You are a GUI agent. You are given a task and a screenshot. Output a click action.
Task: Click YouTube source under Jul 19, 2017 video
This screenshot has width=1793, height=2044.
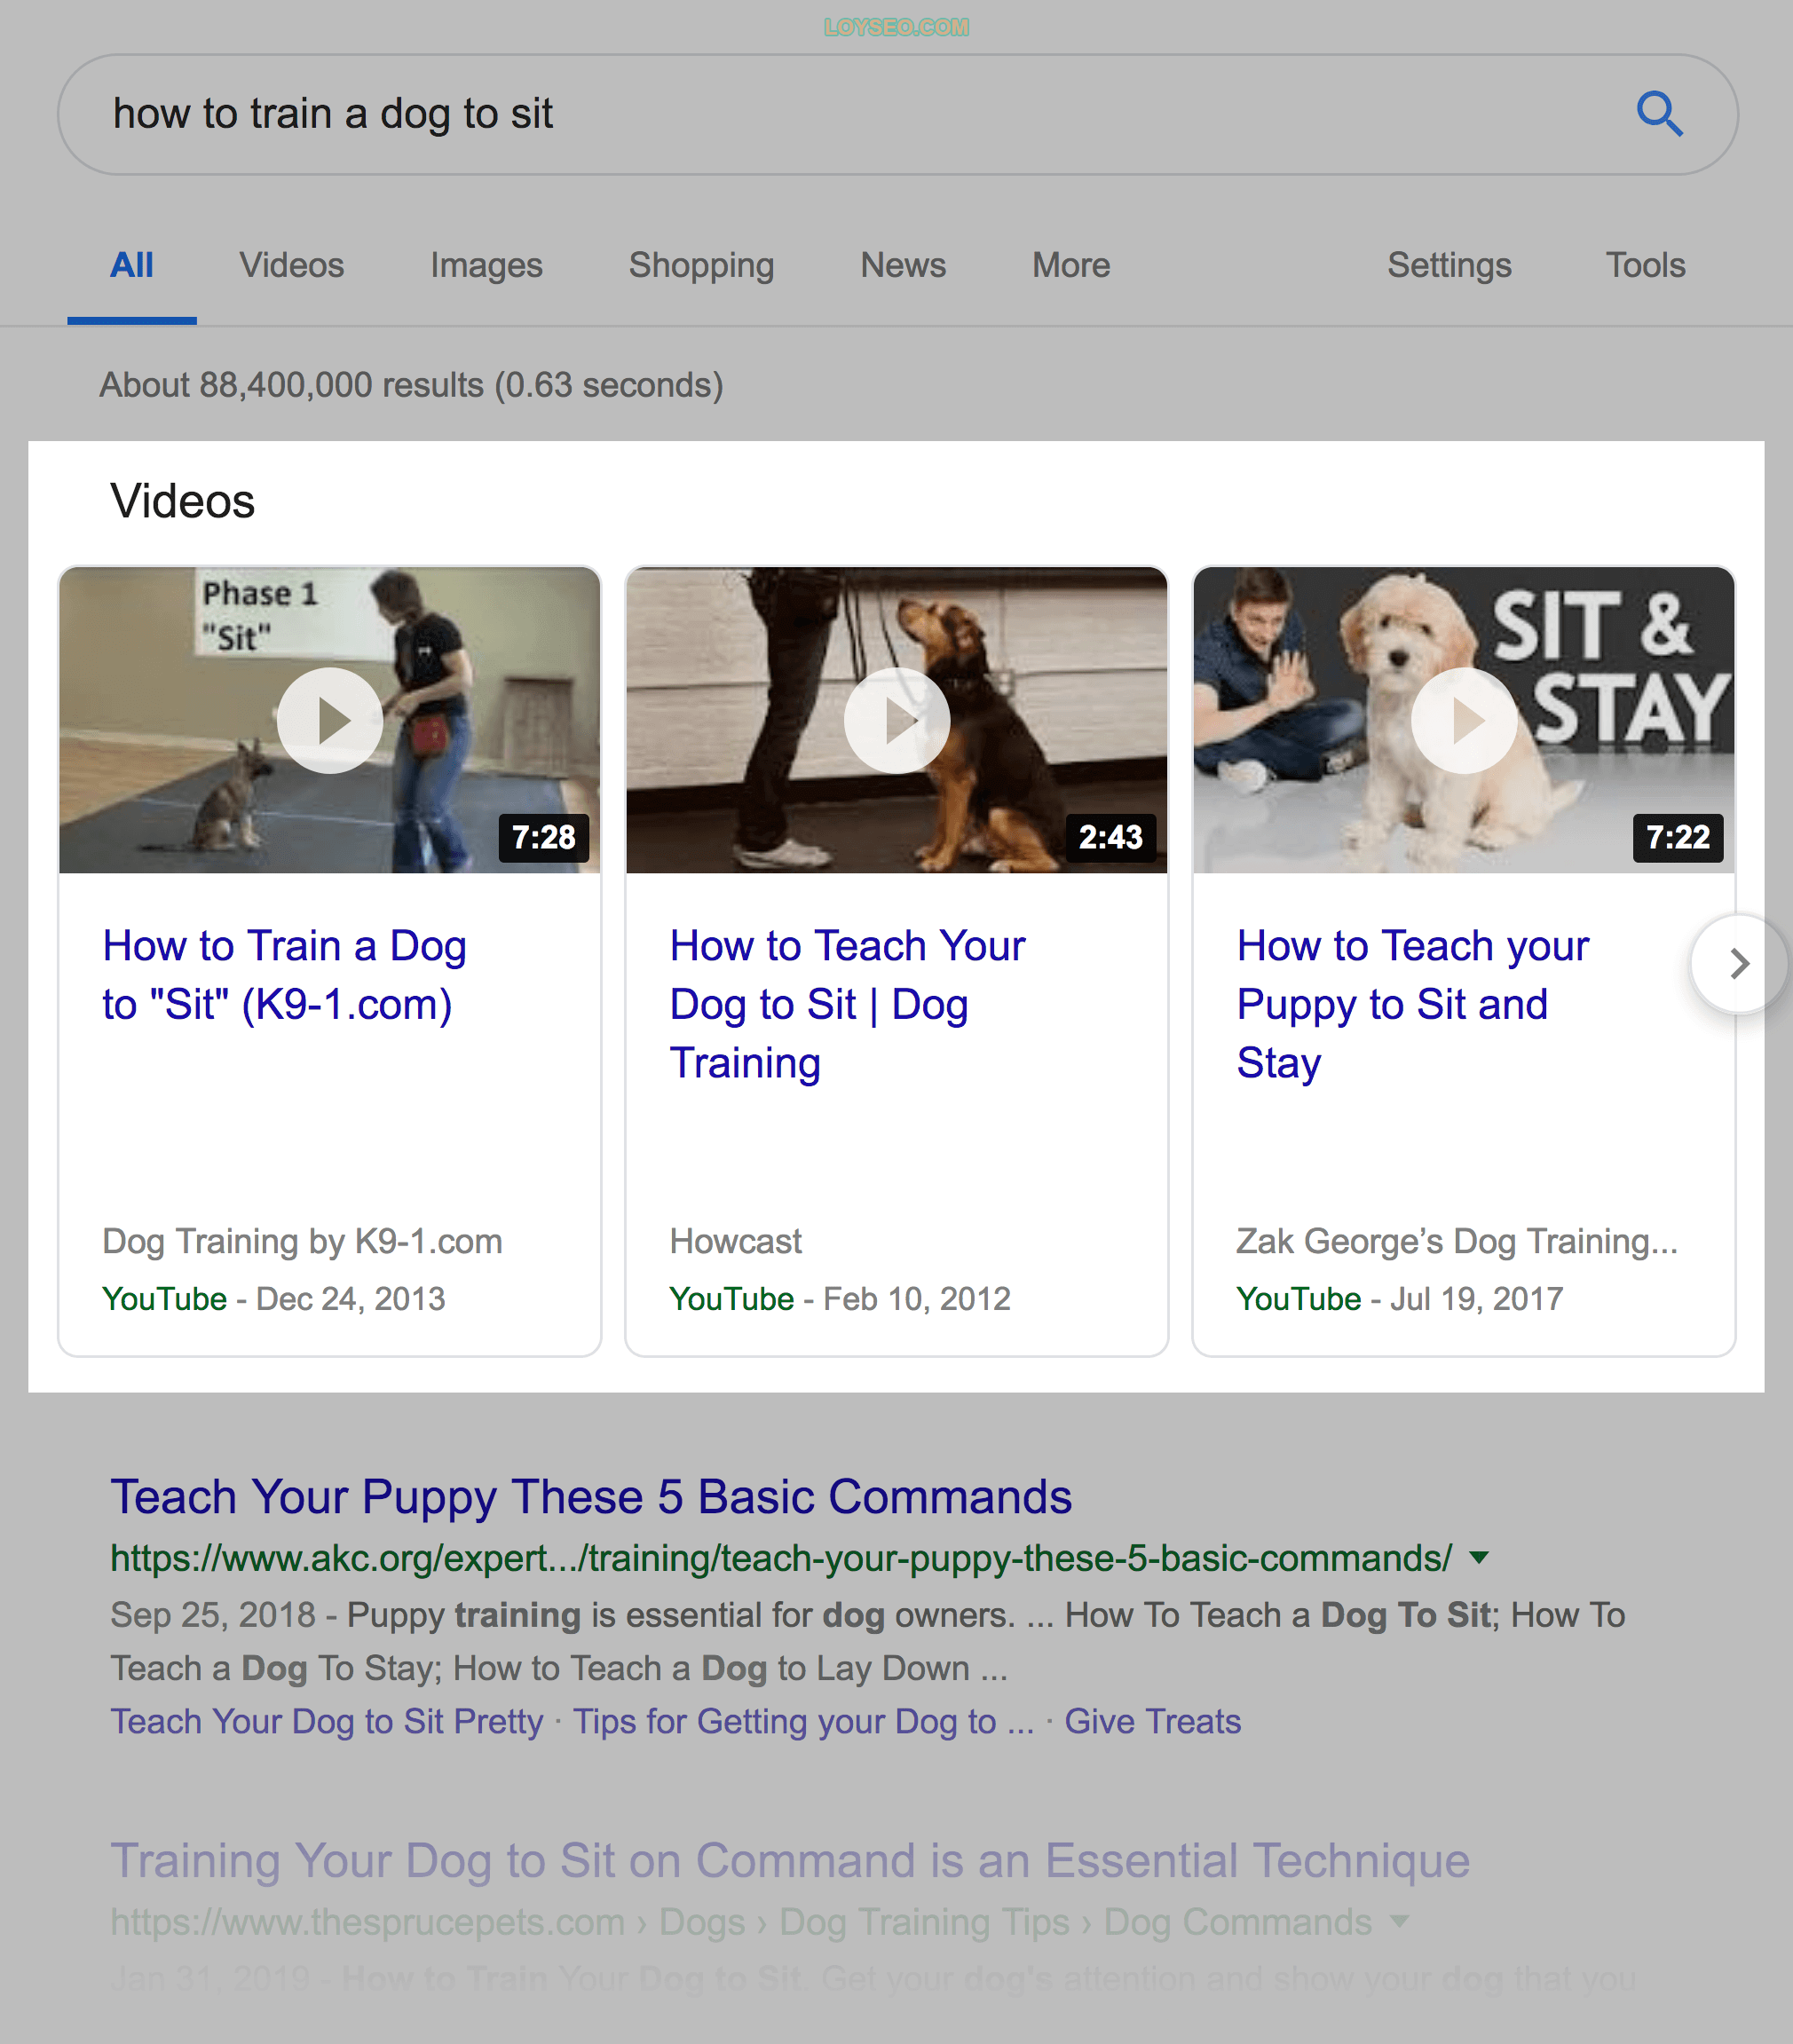(1299, 1299)
